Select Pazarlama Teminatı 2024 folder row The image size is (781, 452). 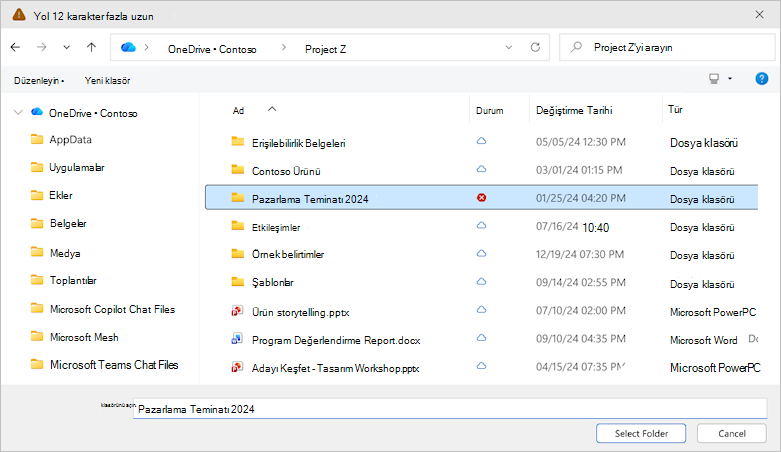click(x=482, y=198)
